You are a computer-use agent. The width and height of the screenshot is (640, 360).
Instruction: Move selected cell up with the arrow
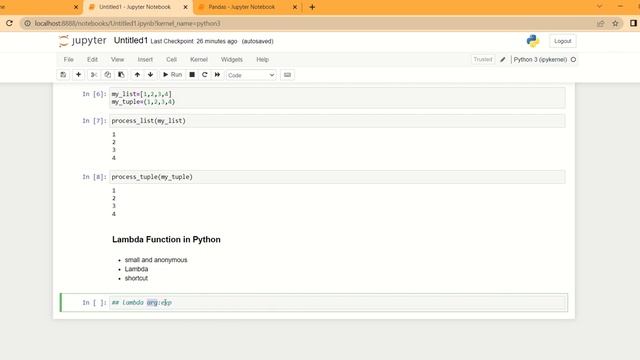pos(137,75)
